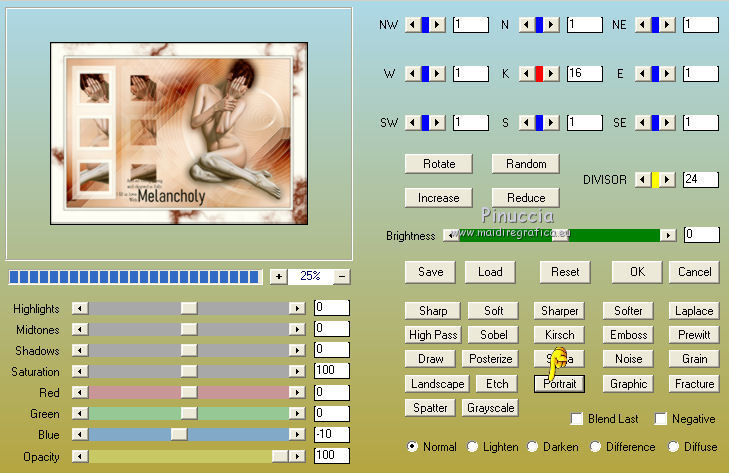Click right arrow of NW stepper

pos(437,25)
